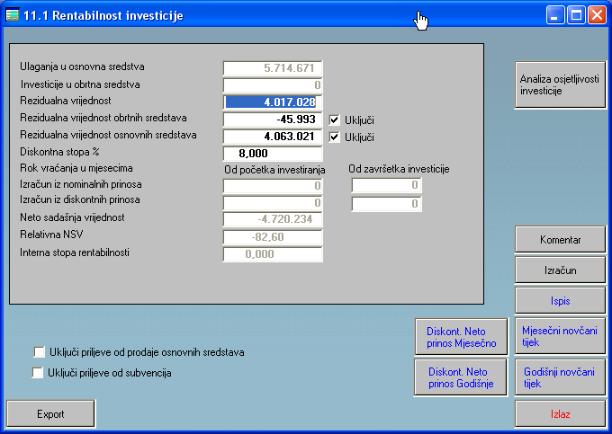Screen dimensions: 612x434
Task: Toggle Uključi for rezidualna vrijednost obrtnih sredstava
Action: click(334, 120)
